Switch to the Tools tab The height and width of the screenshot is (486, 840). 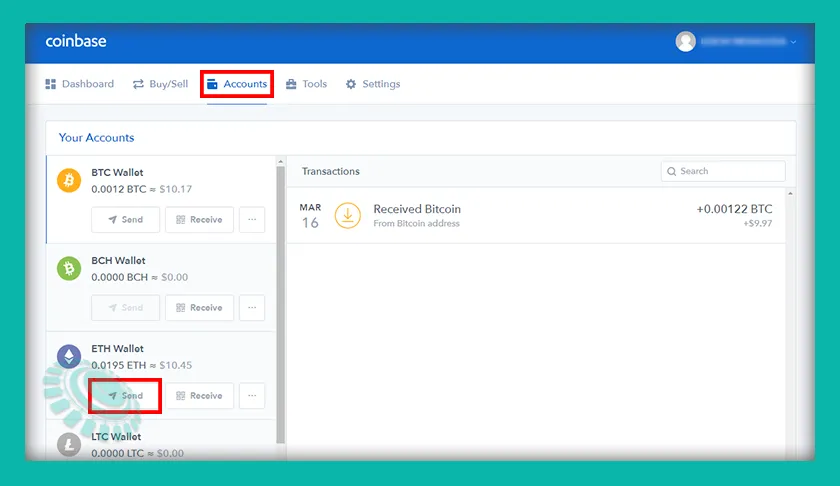pos(306,84)
